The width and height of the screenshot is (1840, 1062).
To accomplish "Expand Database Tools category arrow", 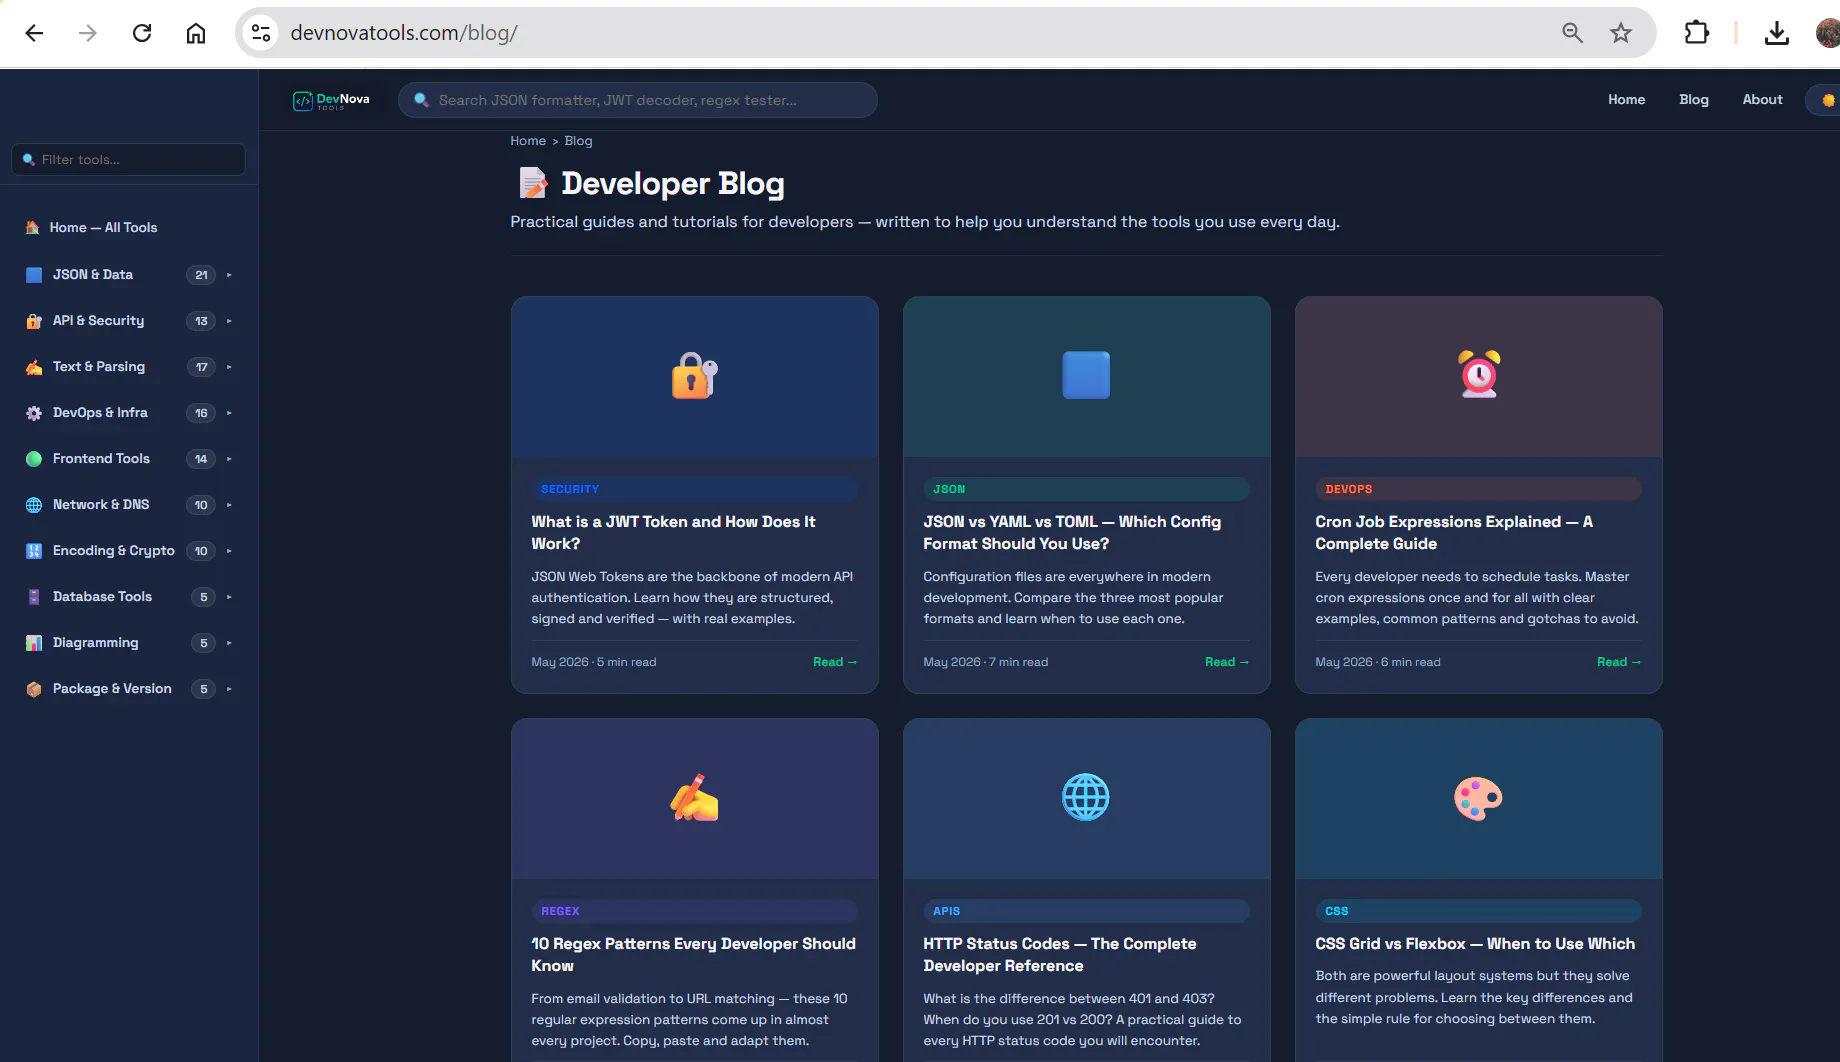I will pyautogui.click(x=229, y=597).
